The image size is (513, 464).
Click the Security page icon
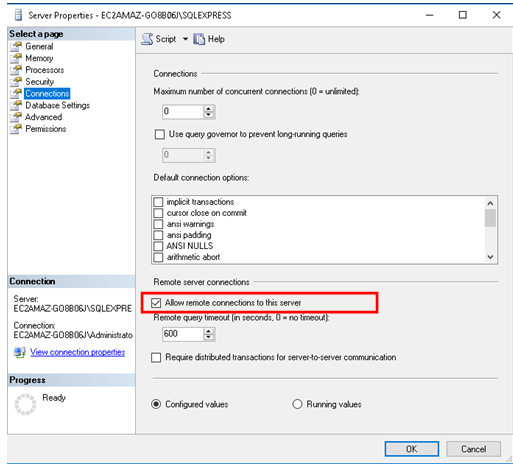(16, 82)
